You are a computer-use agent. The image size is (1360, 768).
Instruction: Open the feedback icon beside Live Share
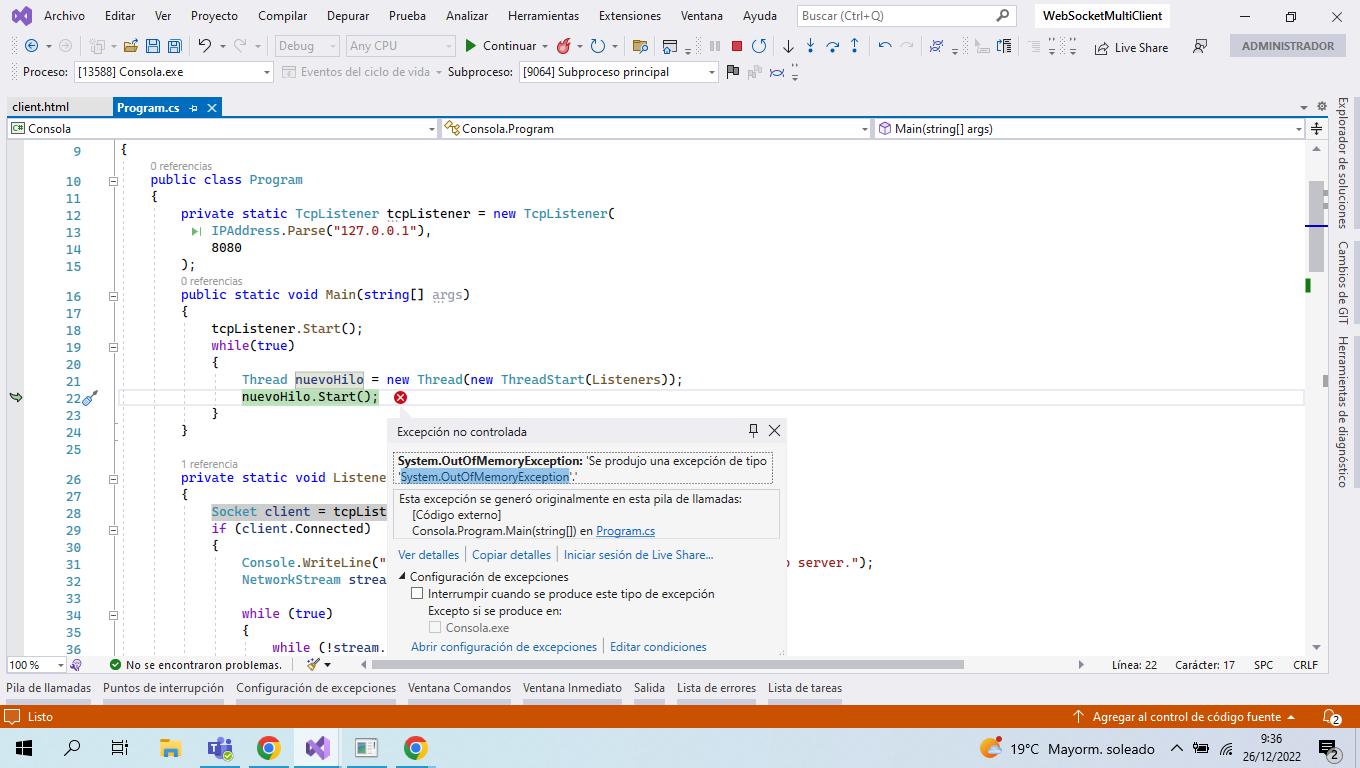click(1200, 47)
